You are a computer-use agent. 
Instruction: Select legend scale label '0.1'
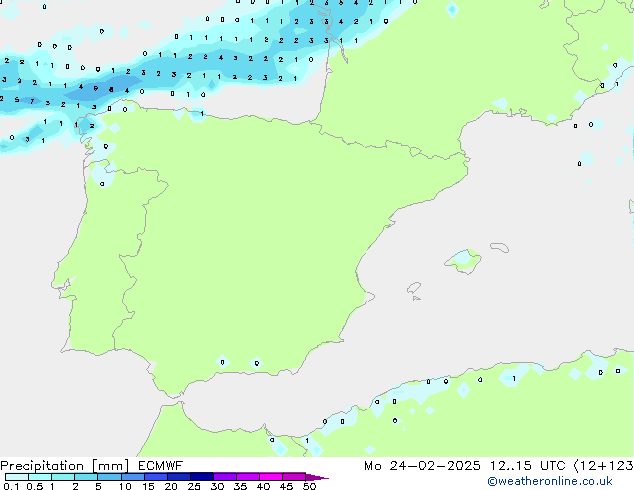[x=11, y=486]
